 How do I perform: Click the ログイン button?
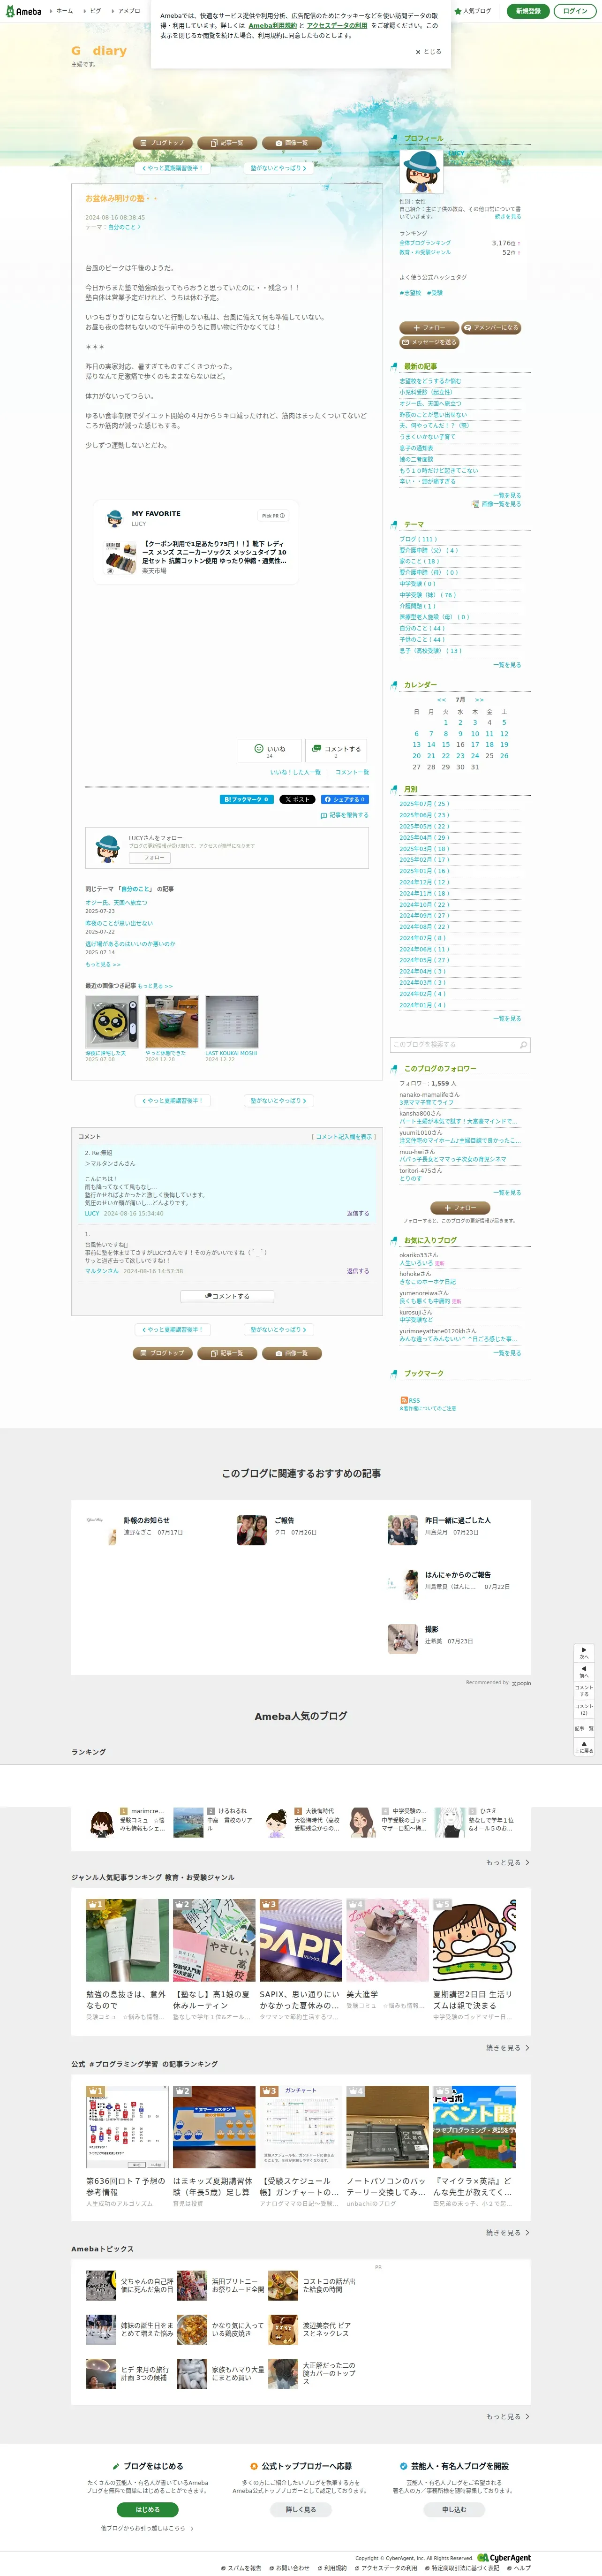point(574,11)
